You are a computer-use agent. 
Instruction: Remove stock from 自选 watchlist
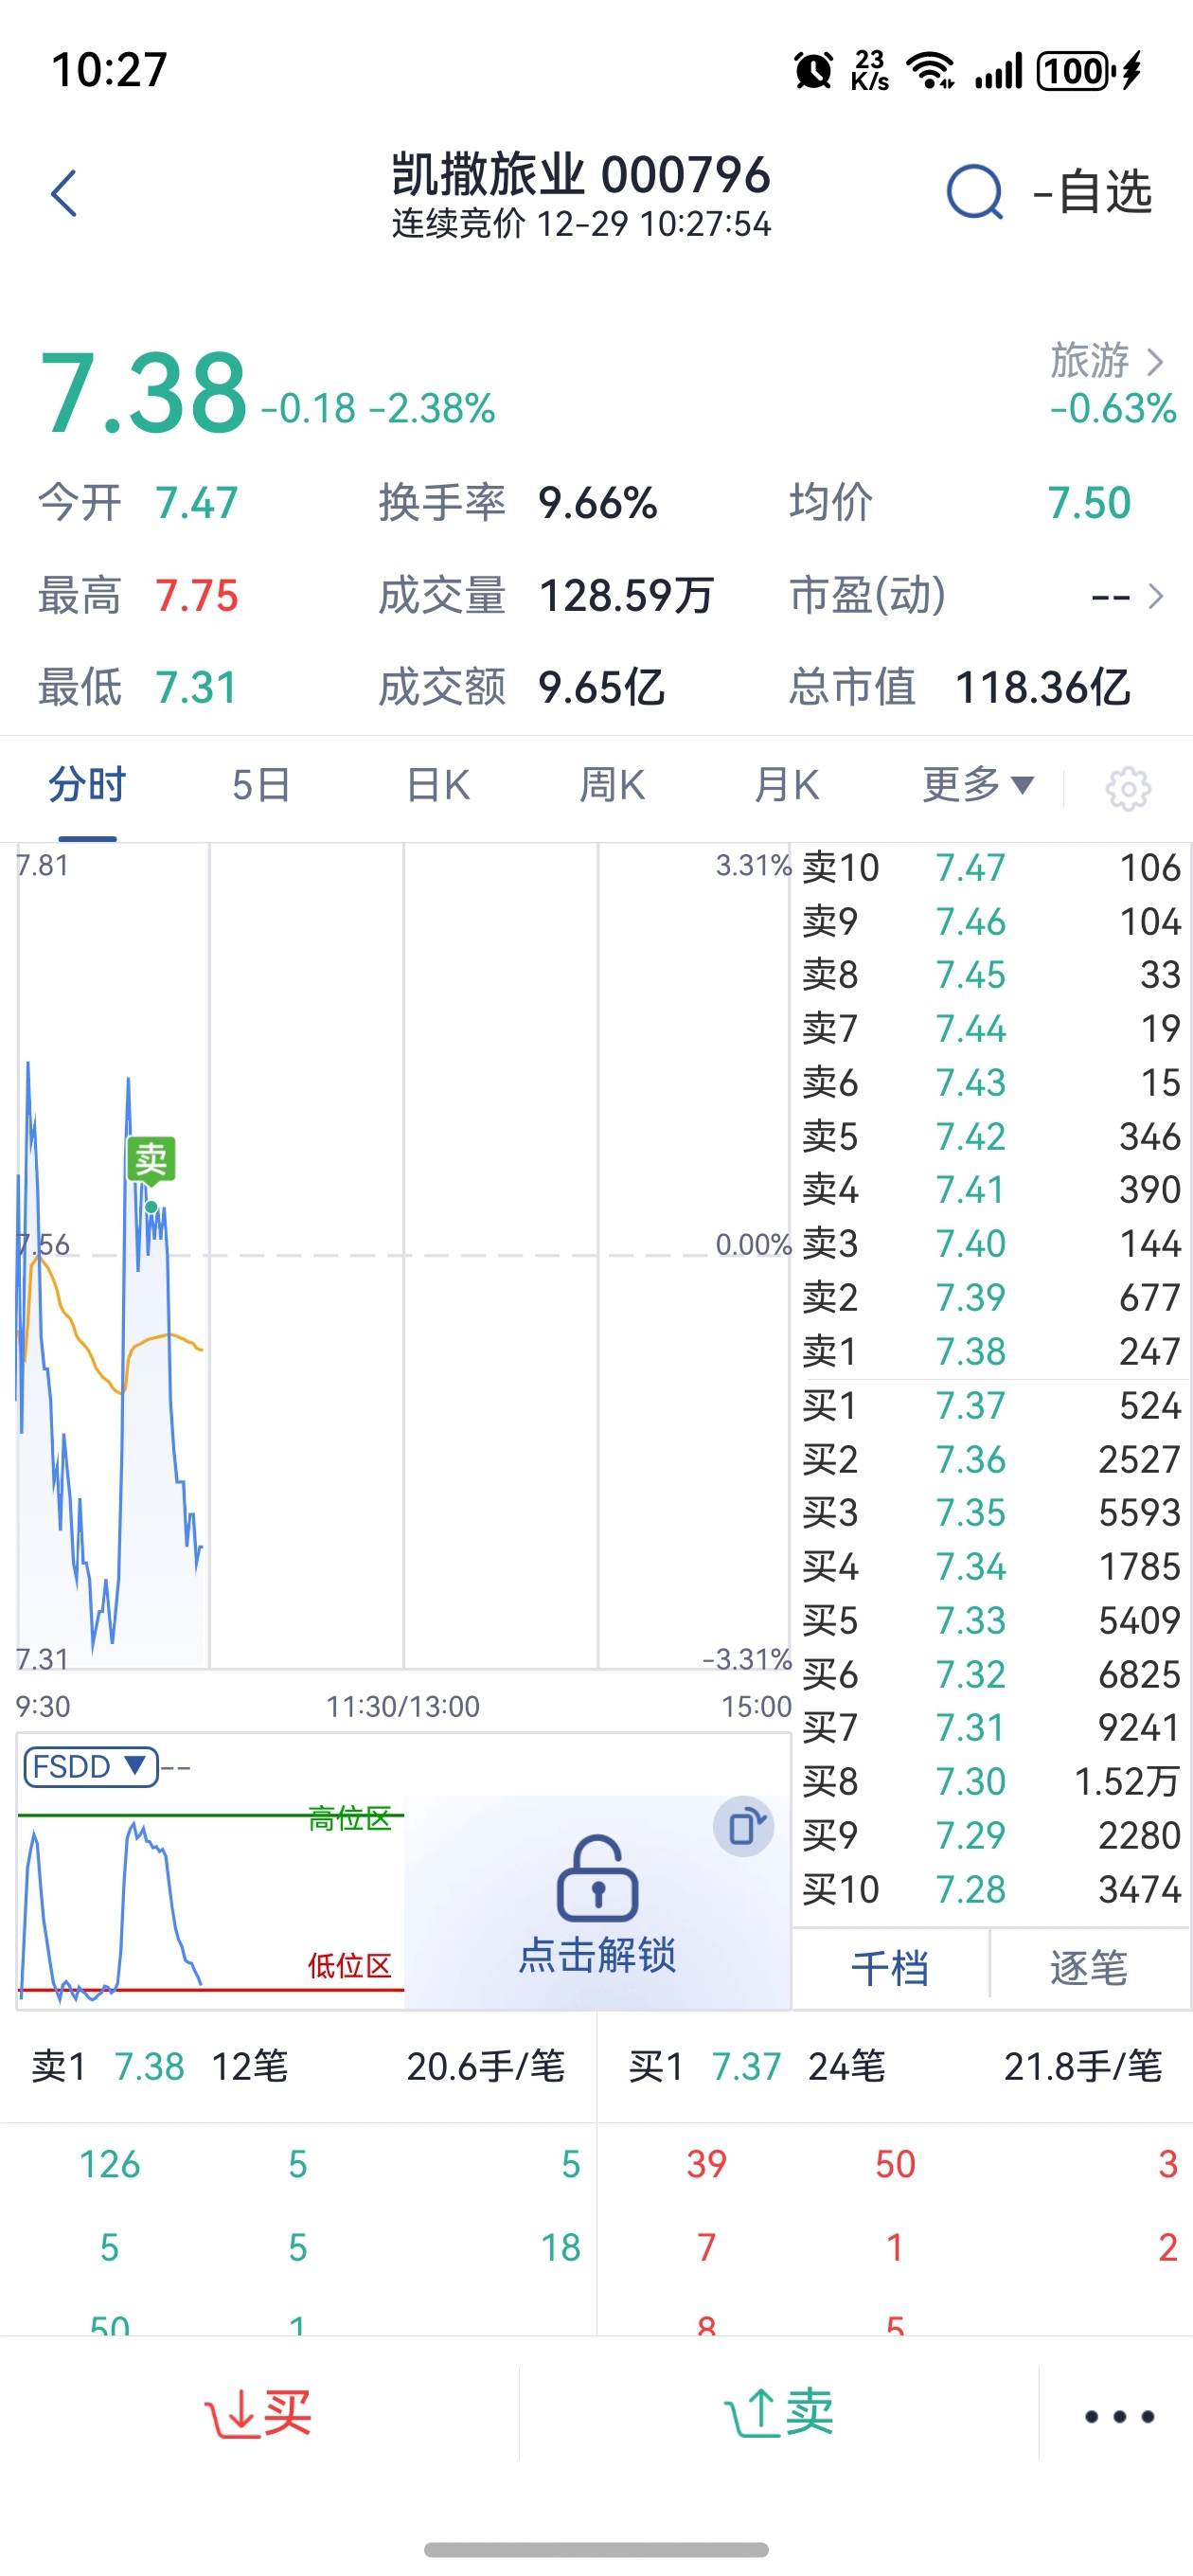(x=1093, y=192)
